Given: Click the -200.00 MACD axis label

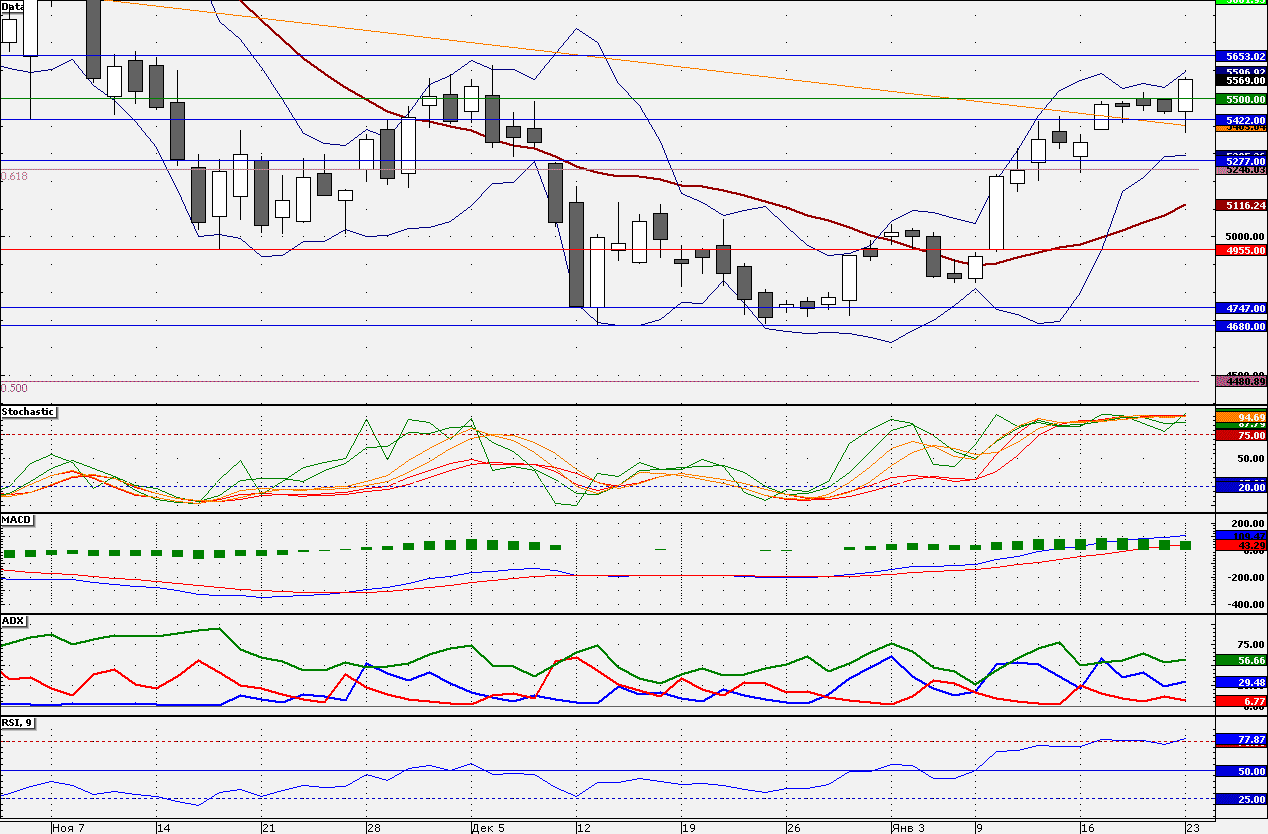Looking at the screenshot, I should click(x=1246, y=578).
